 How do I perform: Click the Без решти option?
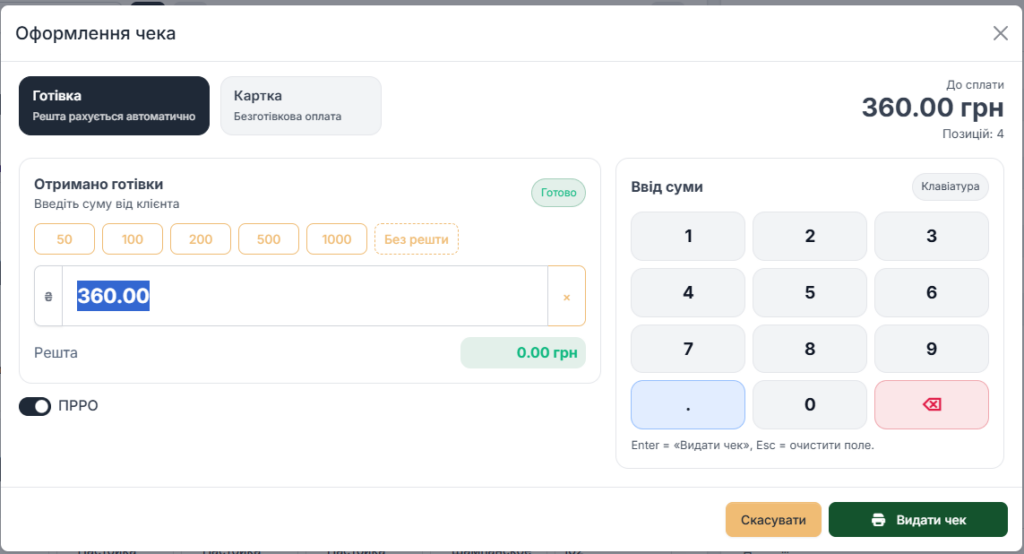416,239
